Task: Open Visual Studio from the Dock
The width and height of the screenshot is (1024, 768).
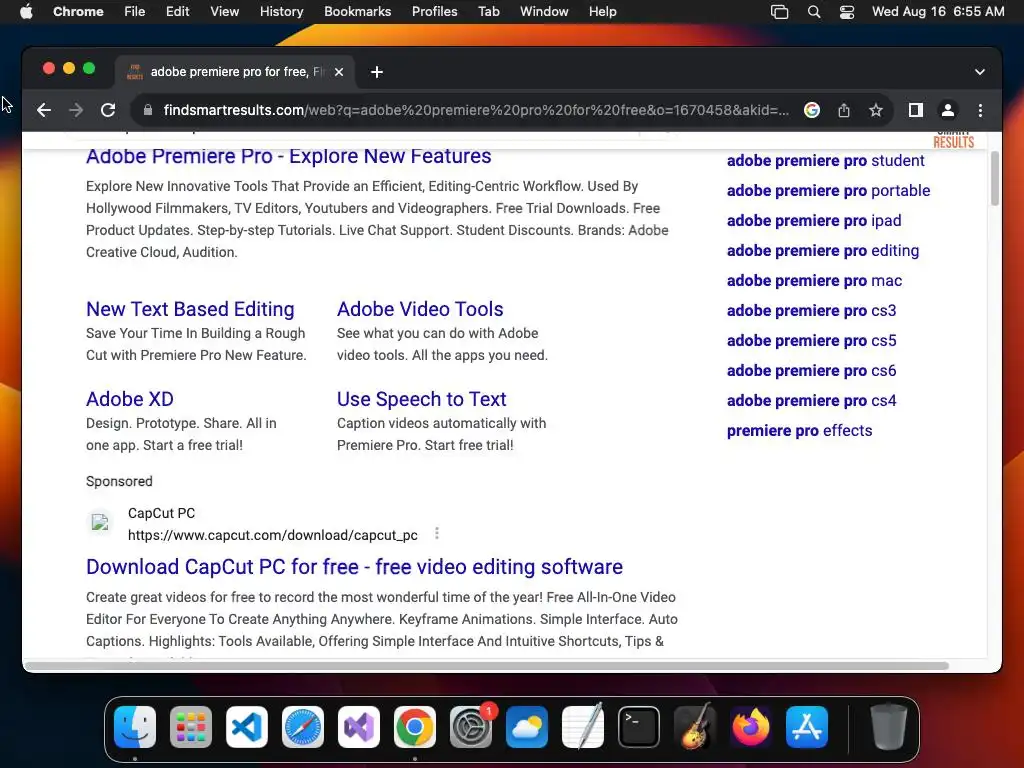Action: point(359,727)
